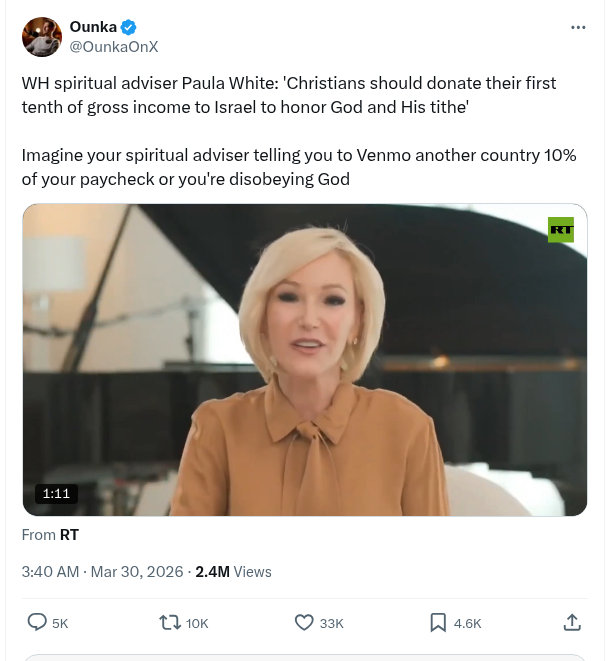The height and width of the screenshot is (661, 608).
Task: Click the 10K reposts count
Action: coord(197,623)
